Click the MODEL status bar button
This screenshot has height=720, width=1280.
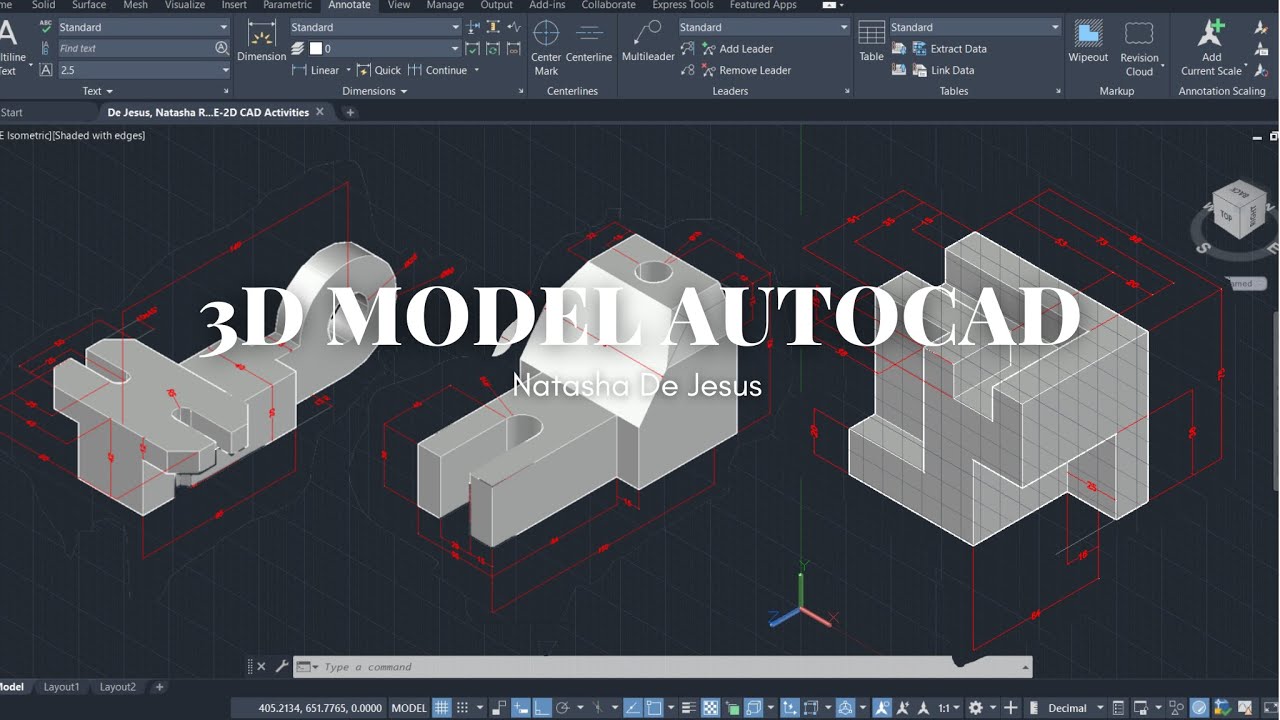[x=409, y=708]
